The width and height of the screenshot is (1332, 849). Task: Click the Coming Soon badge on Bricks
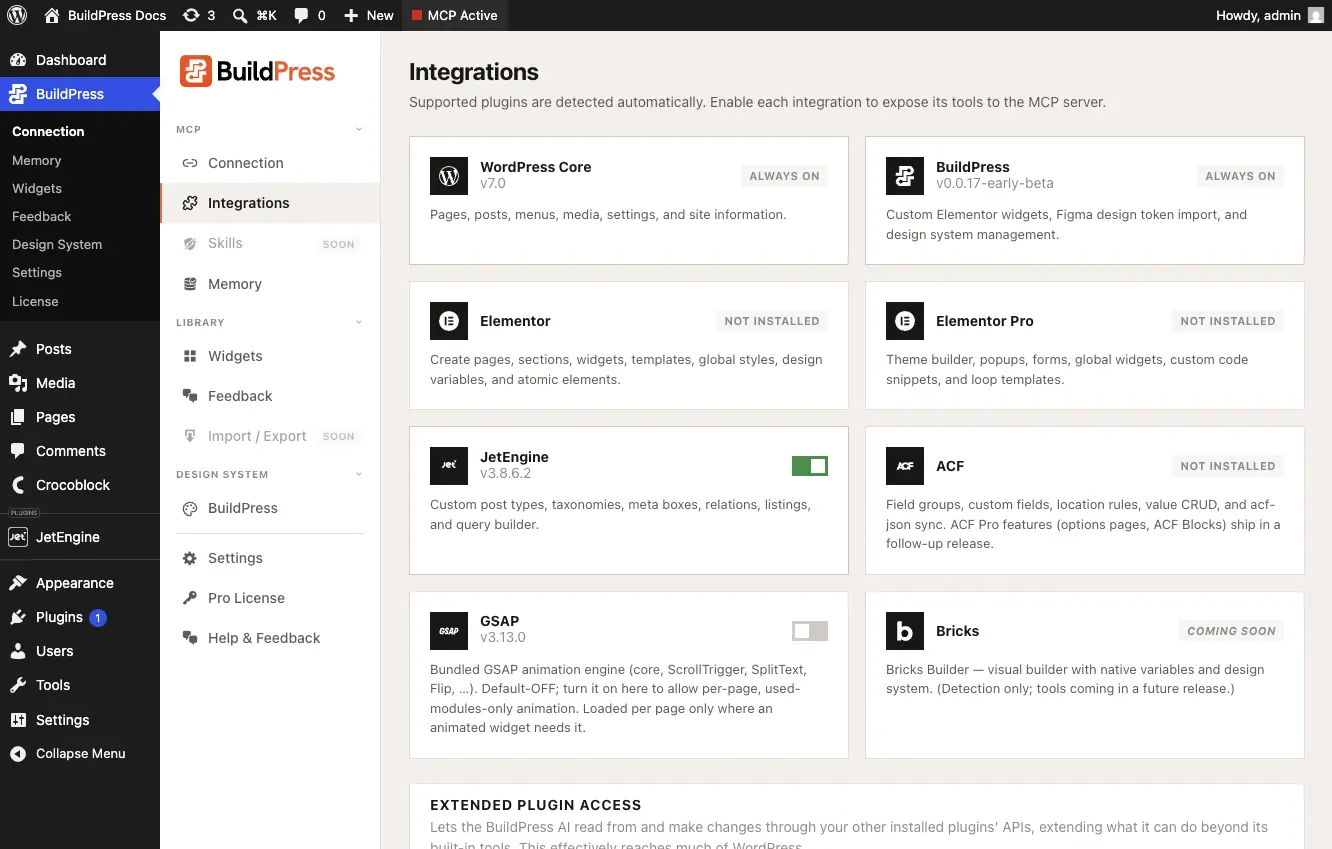1231,631
